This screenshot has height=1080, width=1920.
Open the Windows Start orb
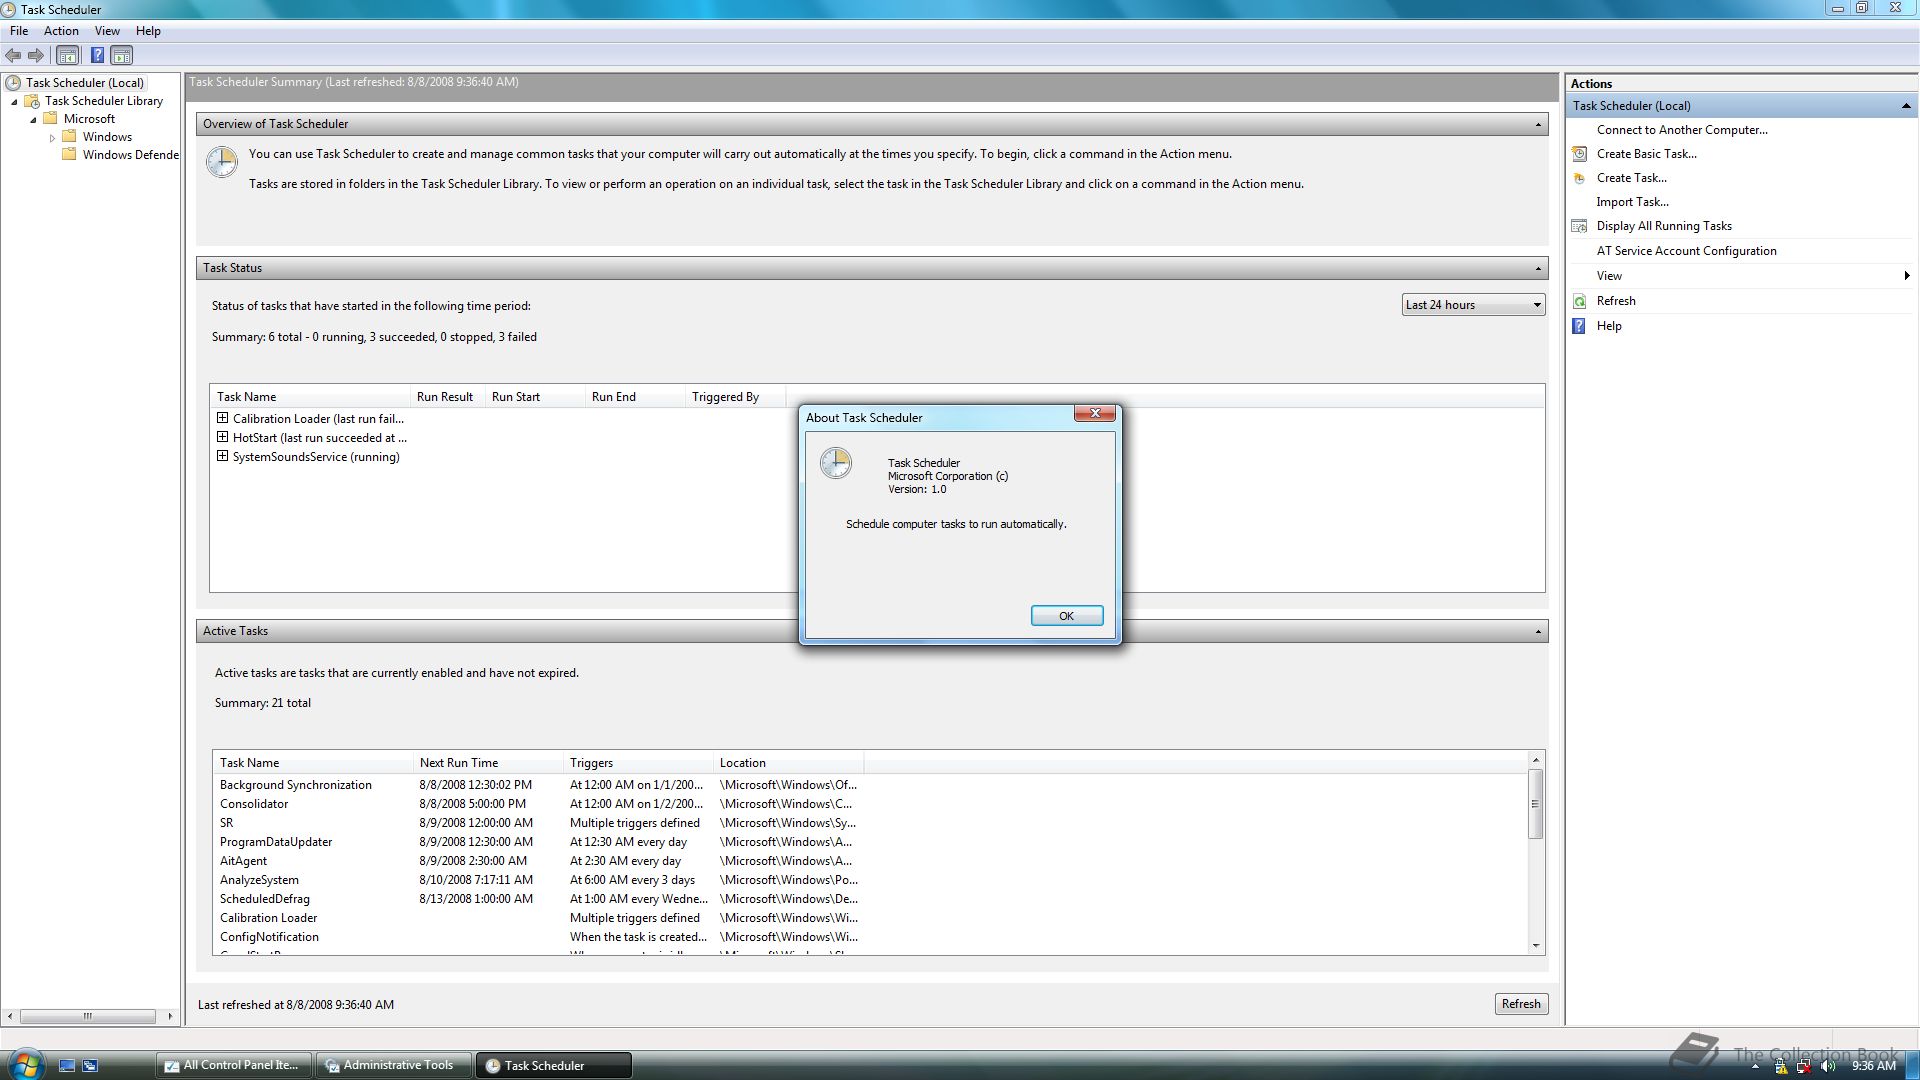[x=25, y=1064]
